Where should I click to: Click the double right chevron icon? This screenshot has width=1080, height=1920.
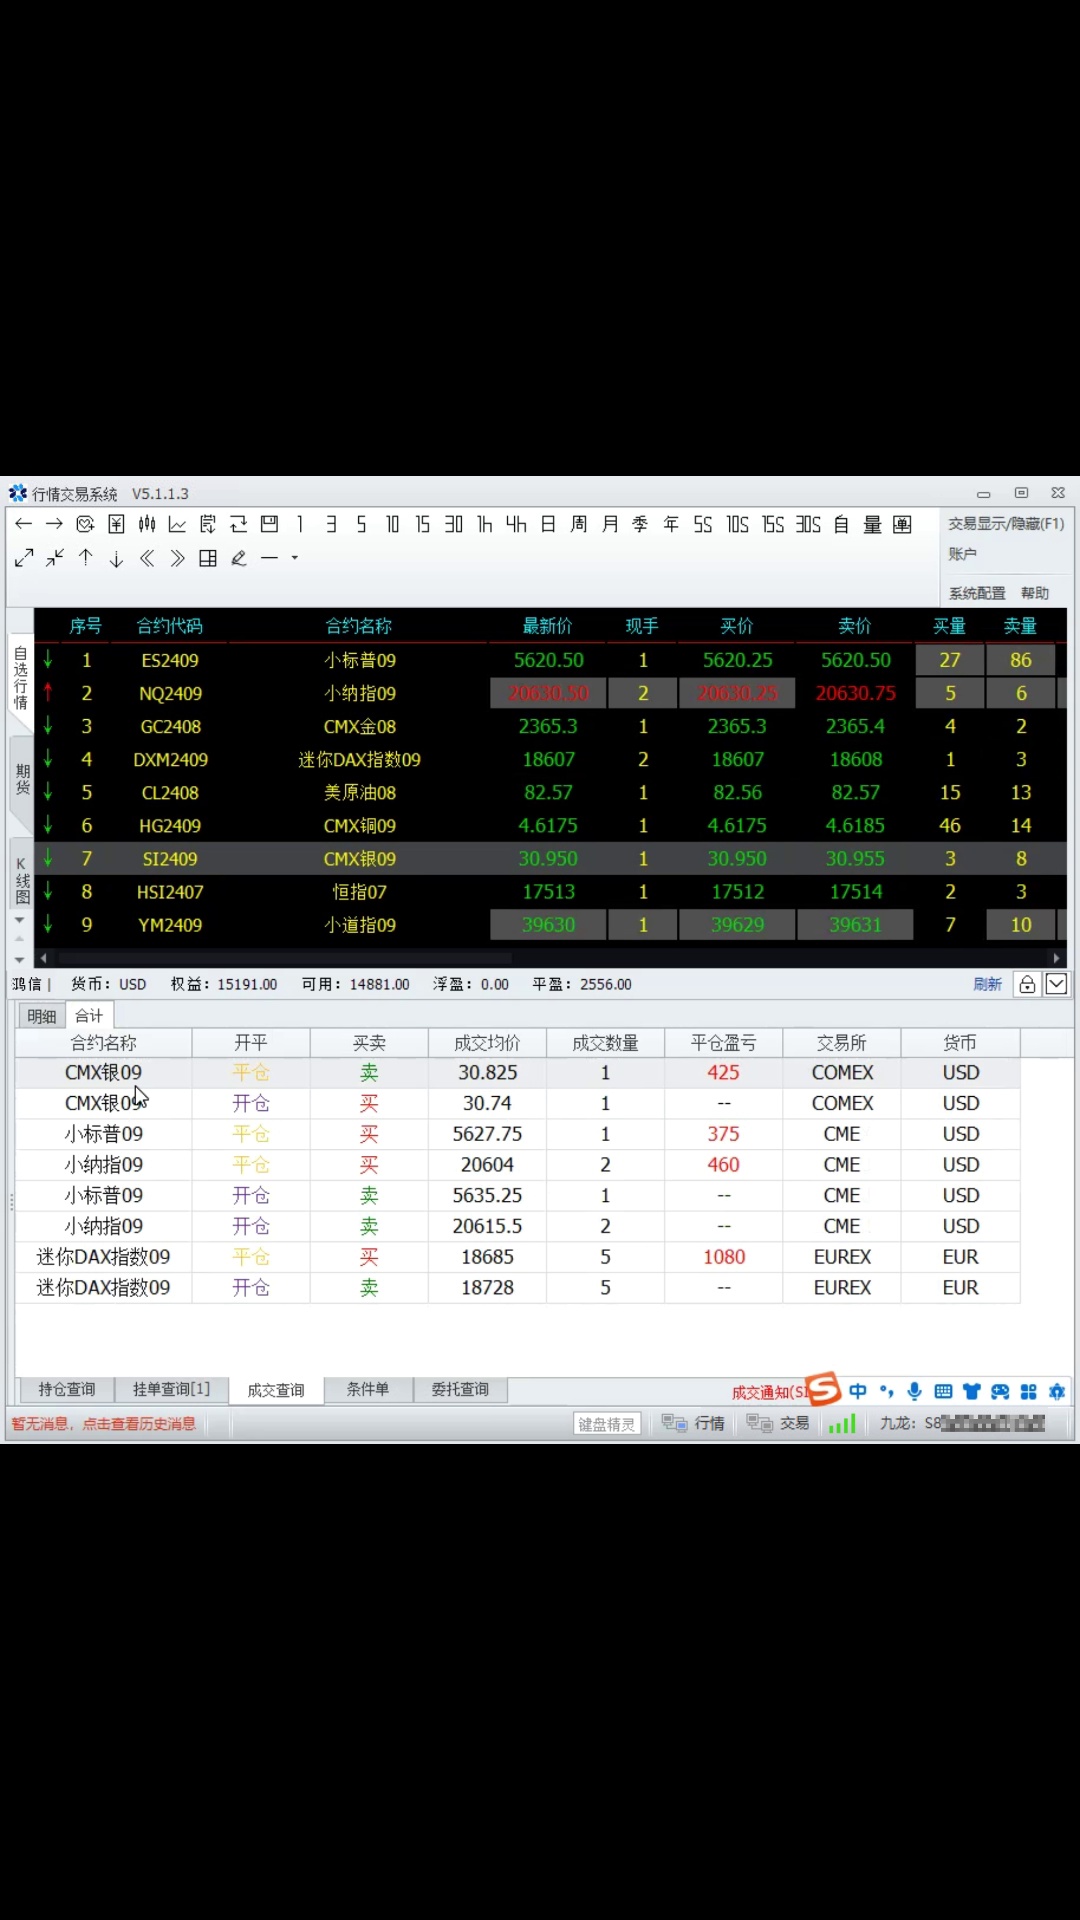(177, 558)
